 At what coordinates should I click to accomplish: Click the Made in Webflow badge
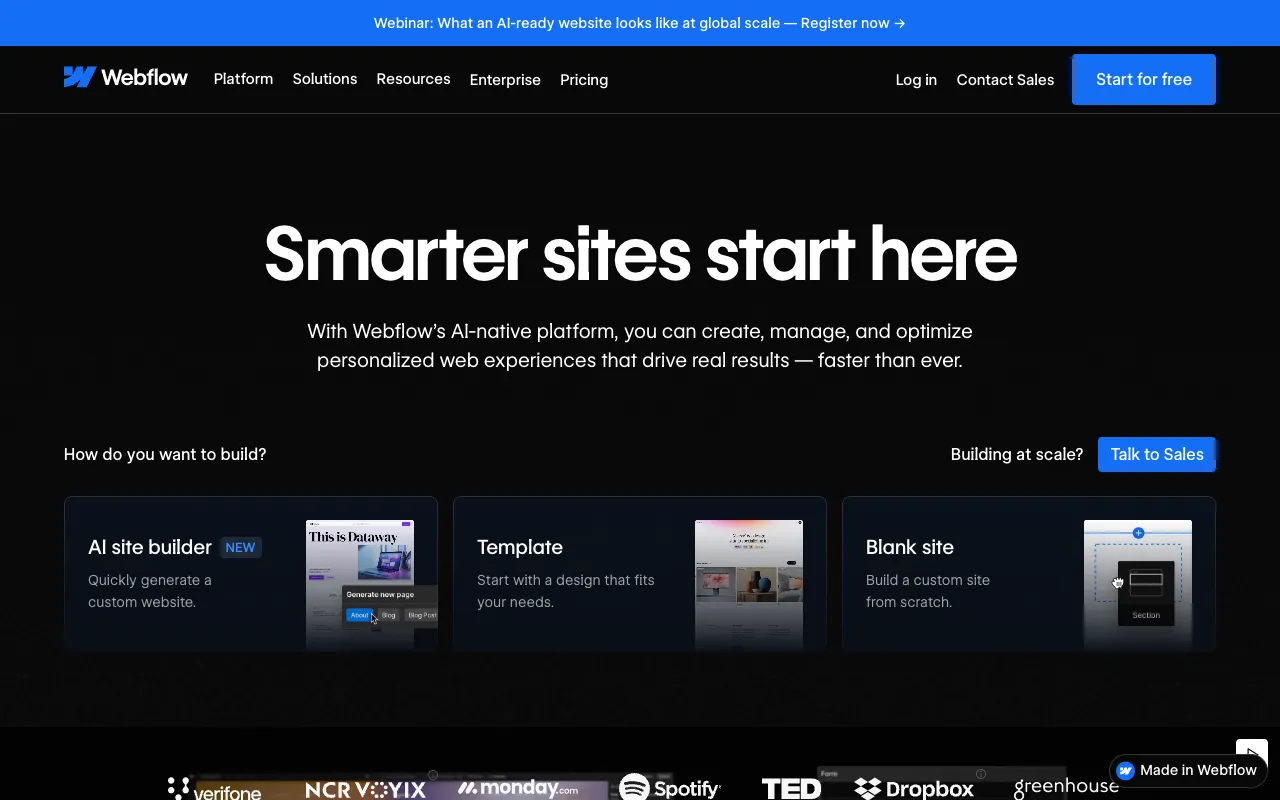1186,770
